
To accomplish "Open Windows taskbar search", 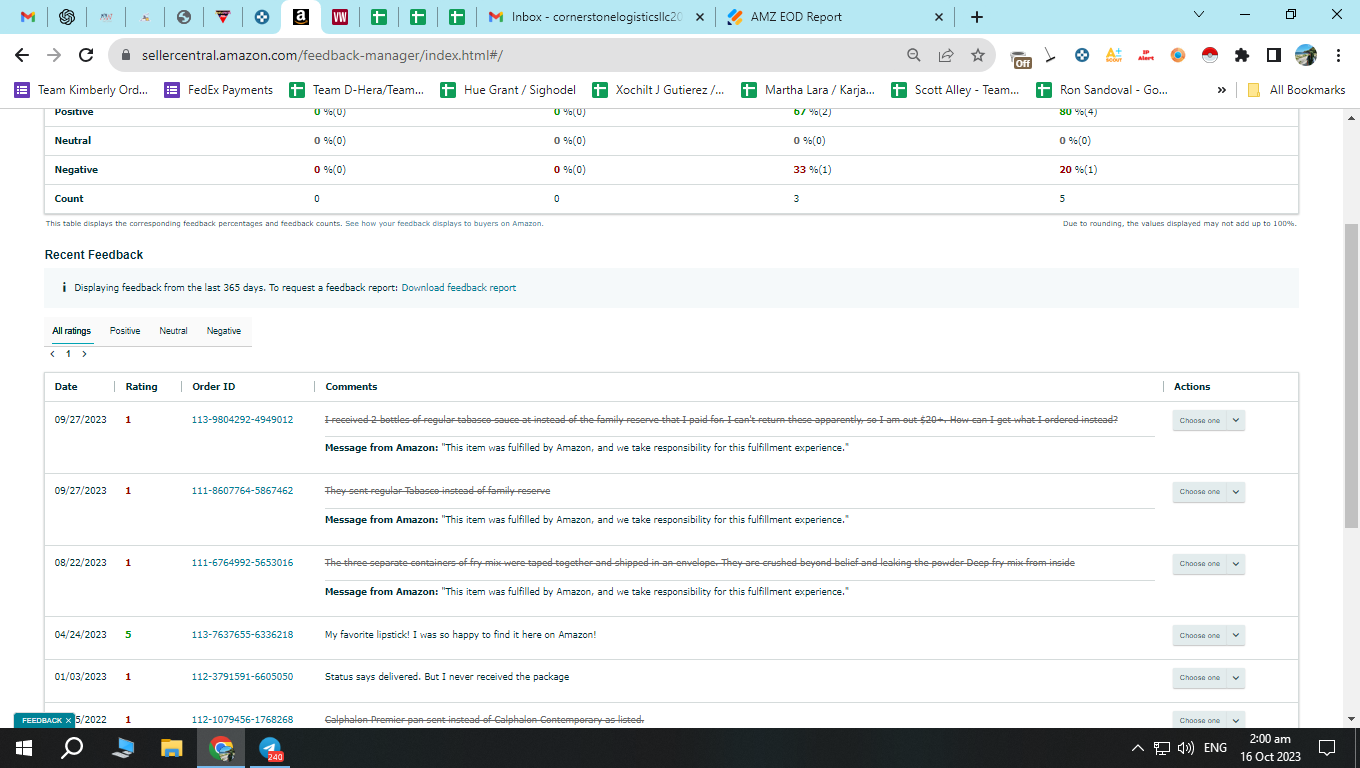I will tap(72, 748).
